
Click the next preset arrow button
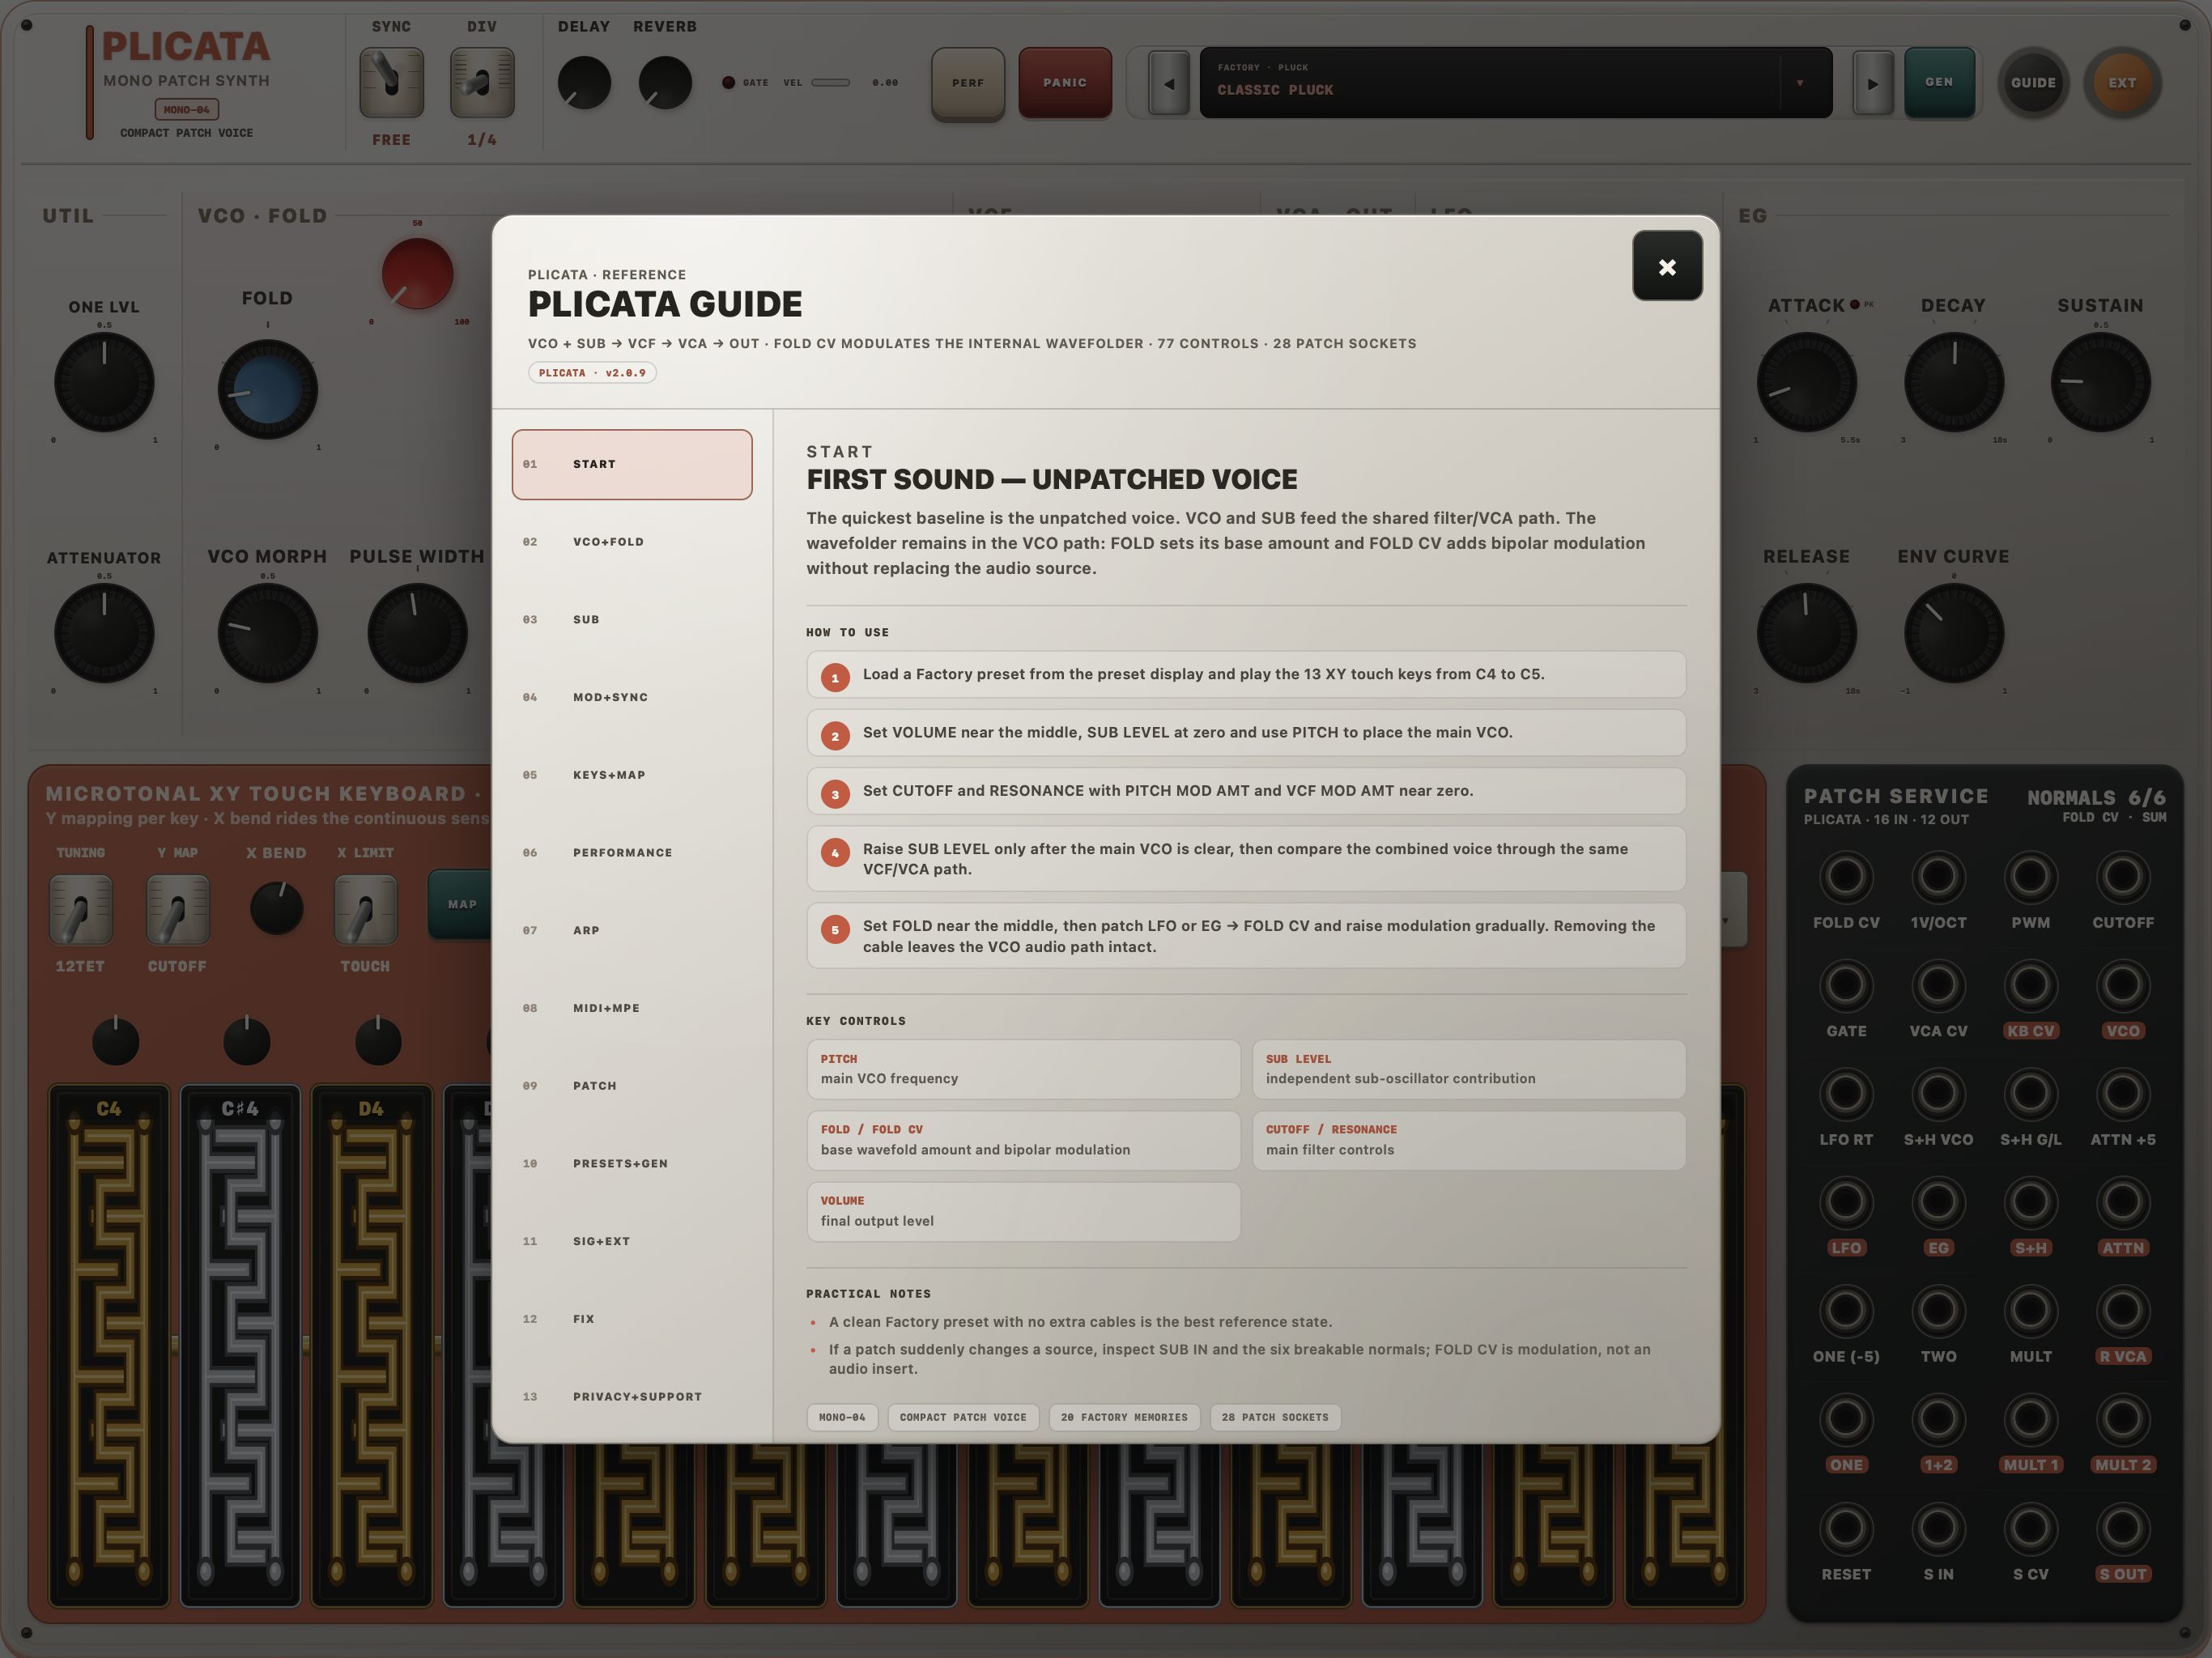click(1873, 83)
